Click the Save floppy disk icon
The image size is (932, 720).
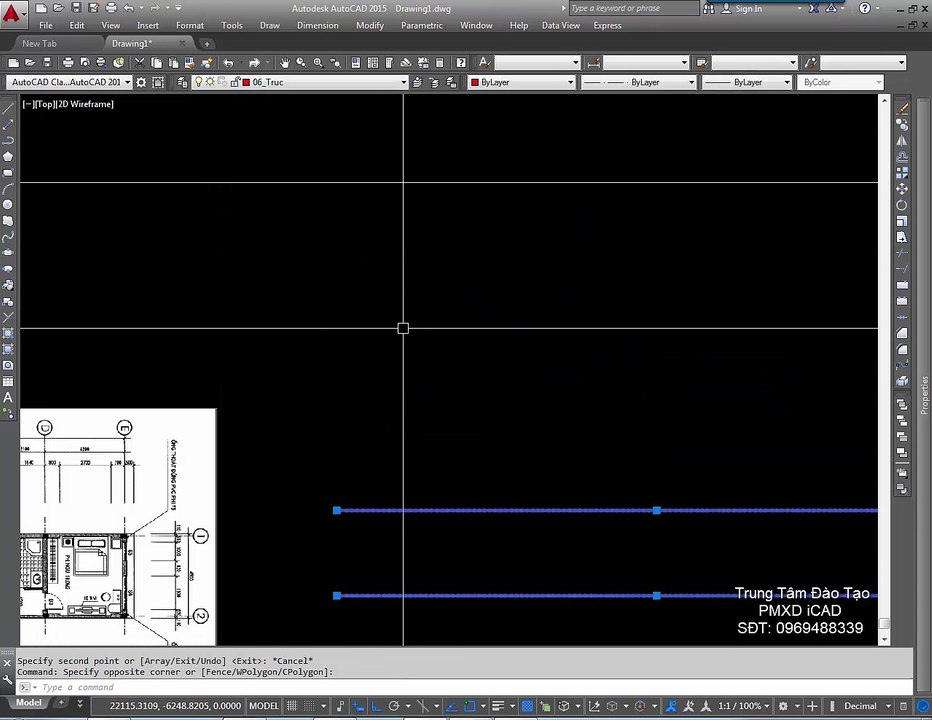48,62
